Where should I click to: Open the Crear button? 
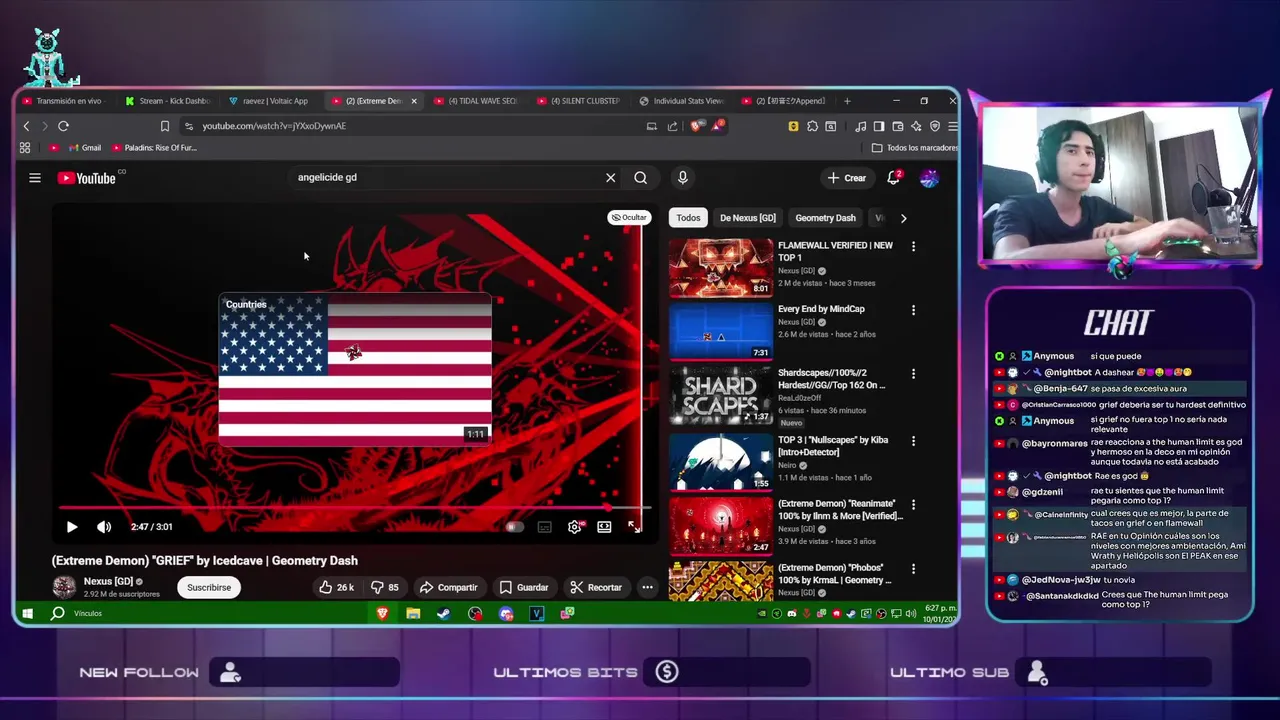847,178
